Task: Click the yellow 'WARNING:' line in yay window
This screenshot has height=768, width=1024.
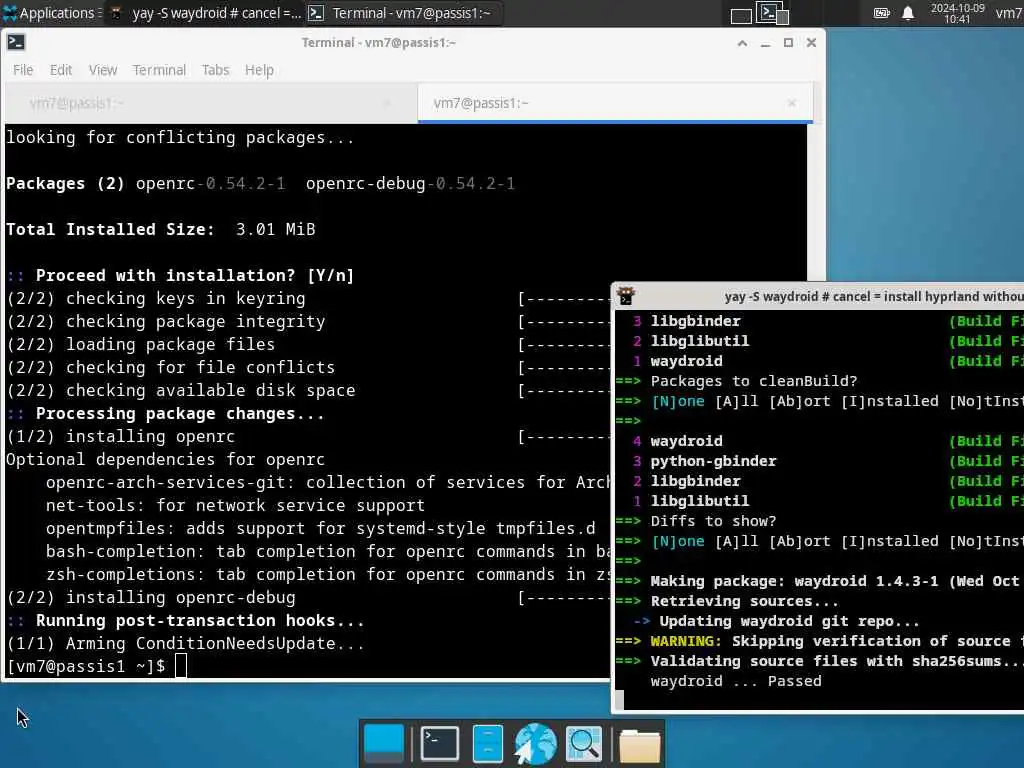Action: (x=820, y=641)
